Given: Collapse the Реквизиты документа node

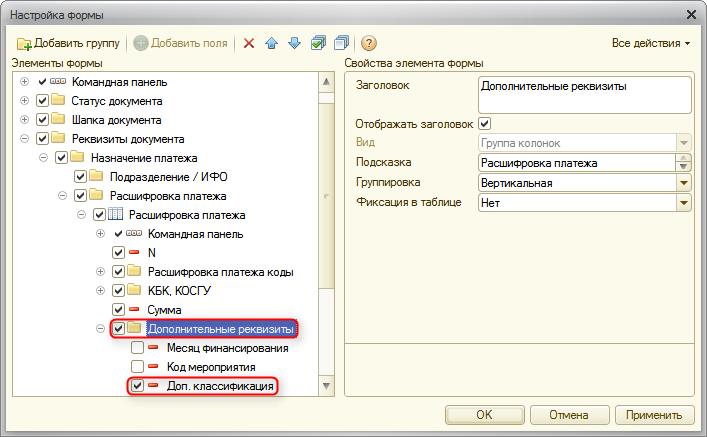Looking at the screenshot, I should pos(24,138).
